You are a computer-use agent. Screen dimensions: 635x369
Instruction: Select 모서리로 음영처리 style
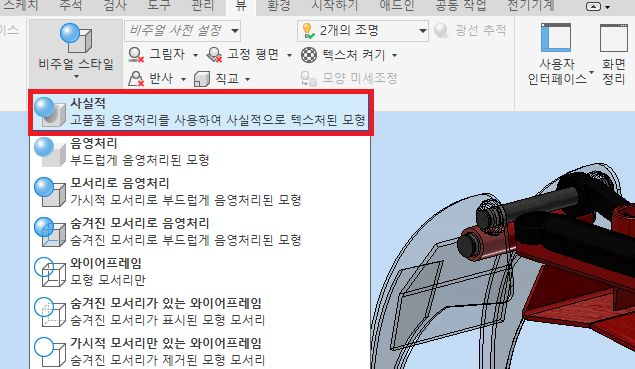[200, 192]
